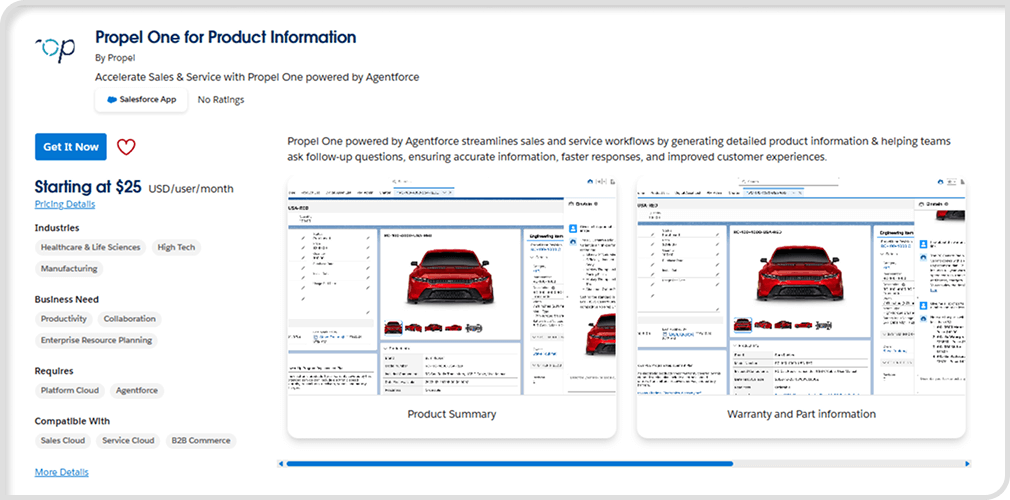The image size is (1010, 500).
Task: Open the Pricing Details link
Action: point(65,204)
